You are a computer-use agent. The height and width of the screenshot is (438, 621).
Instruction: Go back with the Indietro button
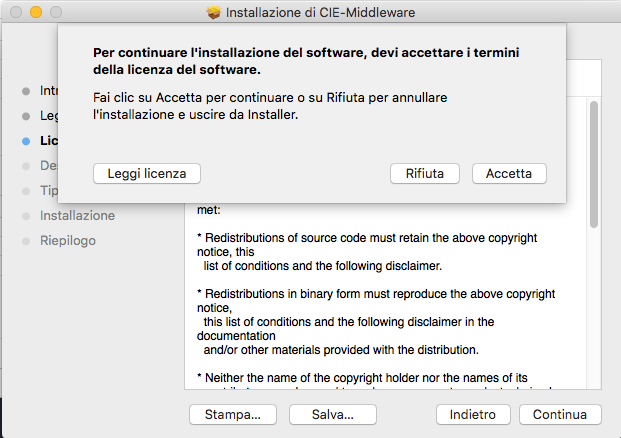pyautogui.click(x=473, y=414)
